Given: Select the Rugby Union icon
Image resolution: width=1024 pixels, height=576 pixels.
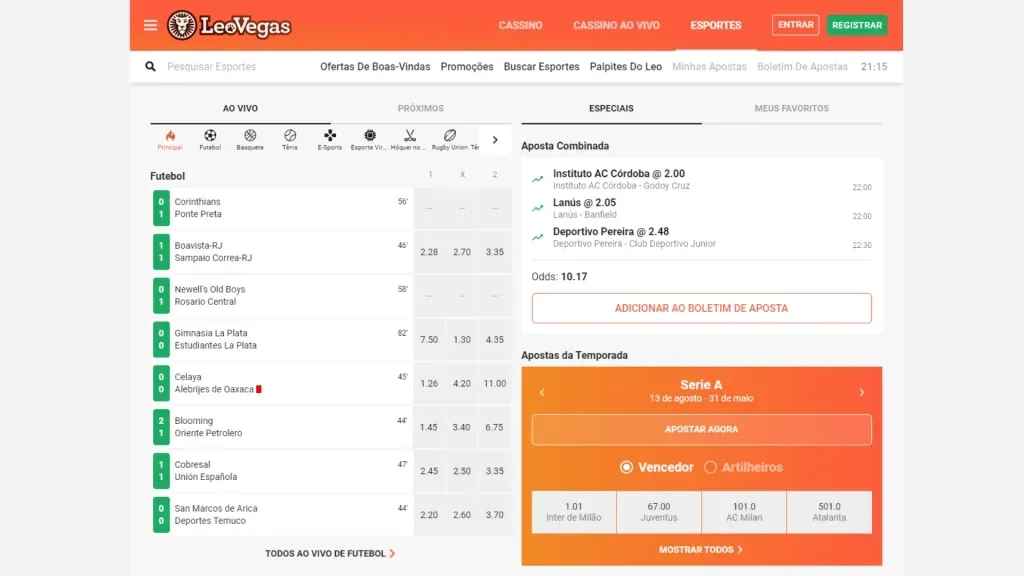Looking at the screenshot, I should [x=450, y=136].
